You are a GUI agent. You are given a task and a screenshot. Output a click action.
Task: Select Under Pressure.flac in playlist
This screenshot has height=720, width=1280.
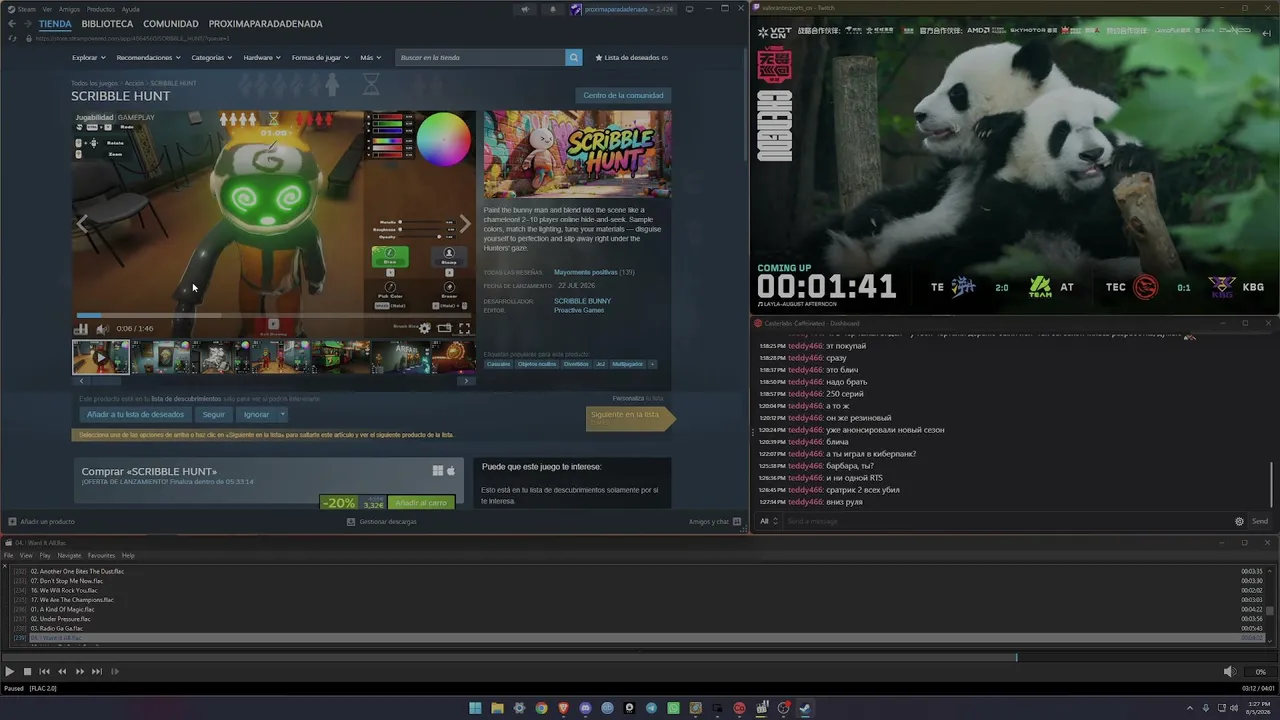point(640,619)
